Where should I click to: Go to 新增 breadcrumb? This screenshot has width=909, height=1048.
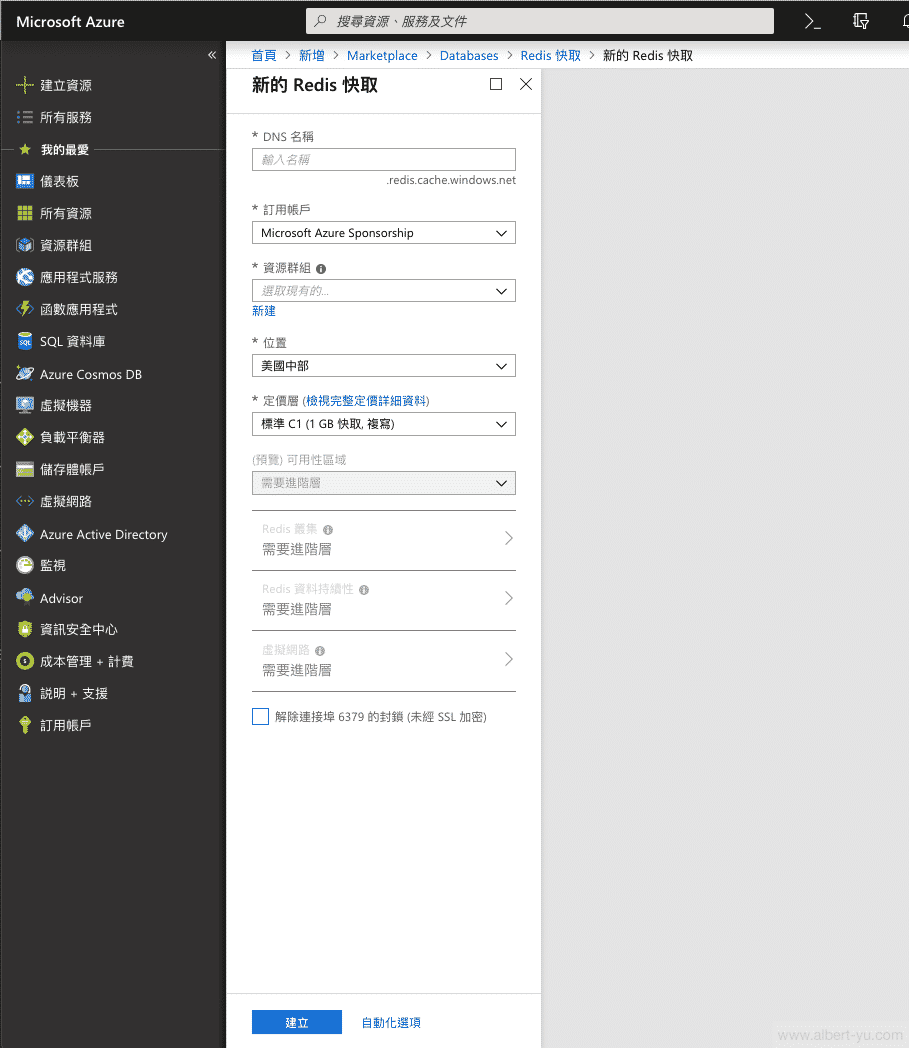pos(311,55)
